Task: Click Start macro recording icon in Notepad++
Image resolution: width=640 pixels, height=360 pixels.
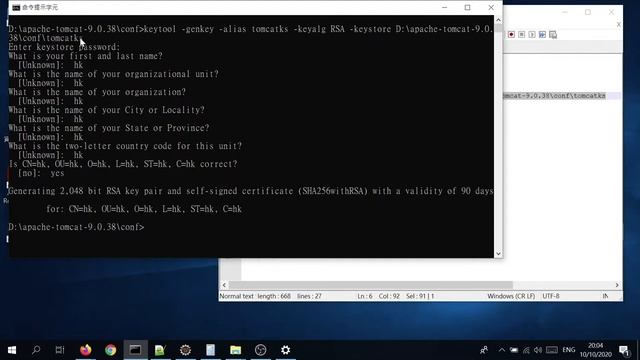Action: (x=511, y=35)
